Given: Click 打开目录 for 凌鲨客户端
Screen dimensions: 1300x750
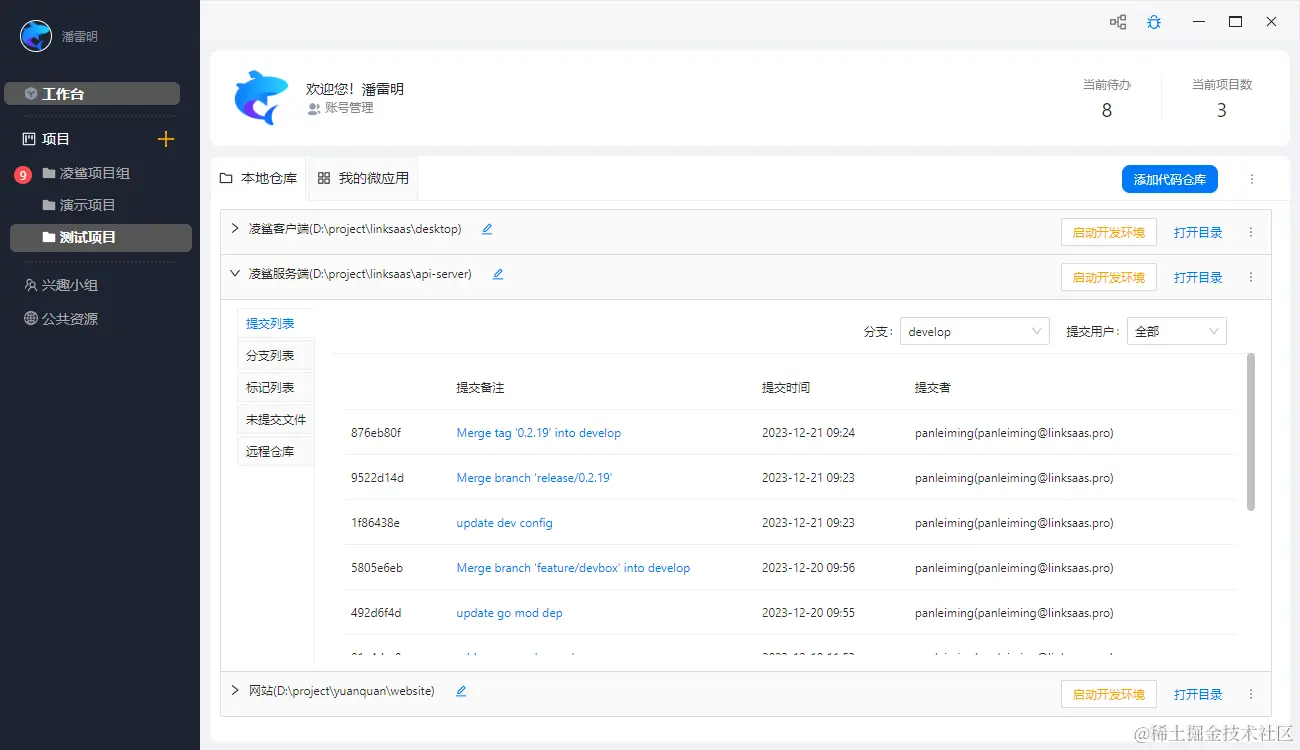Looking at the screenshot, I should click(x=1198, y=232).
